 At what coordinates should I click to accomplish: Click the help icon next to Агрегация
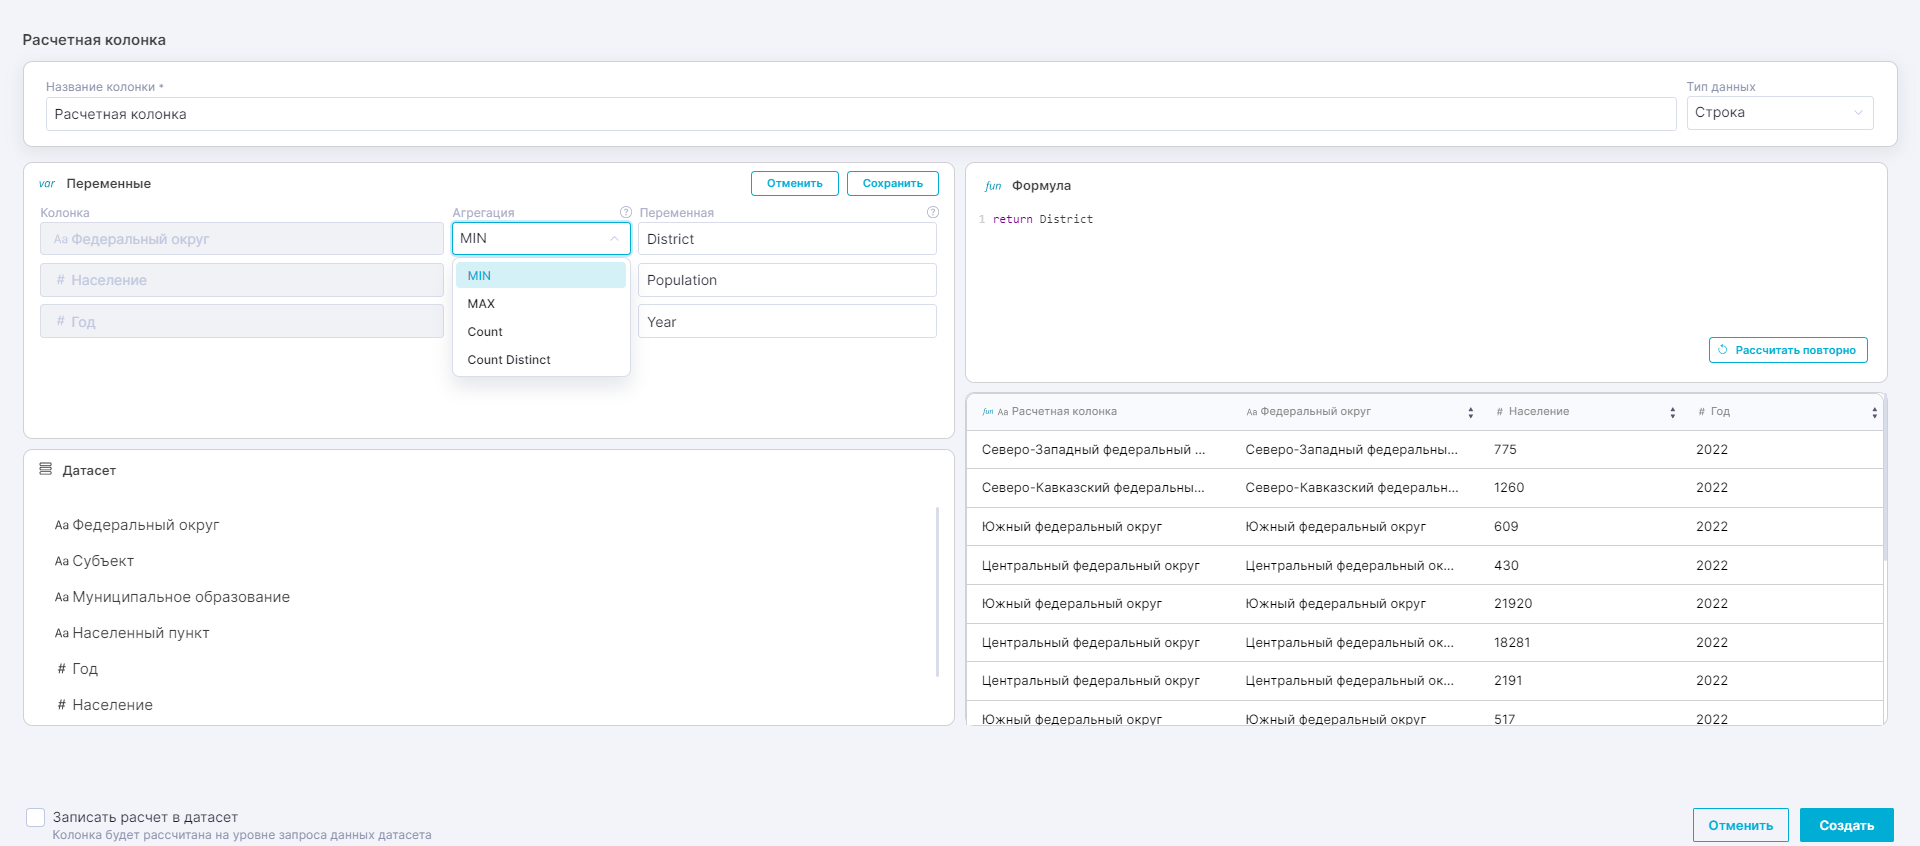626,212
